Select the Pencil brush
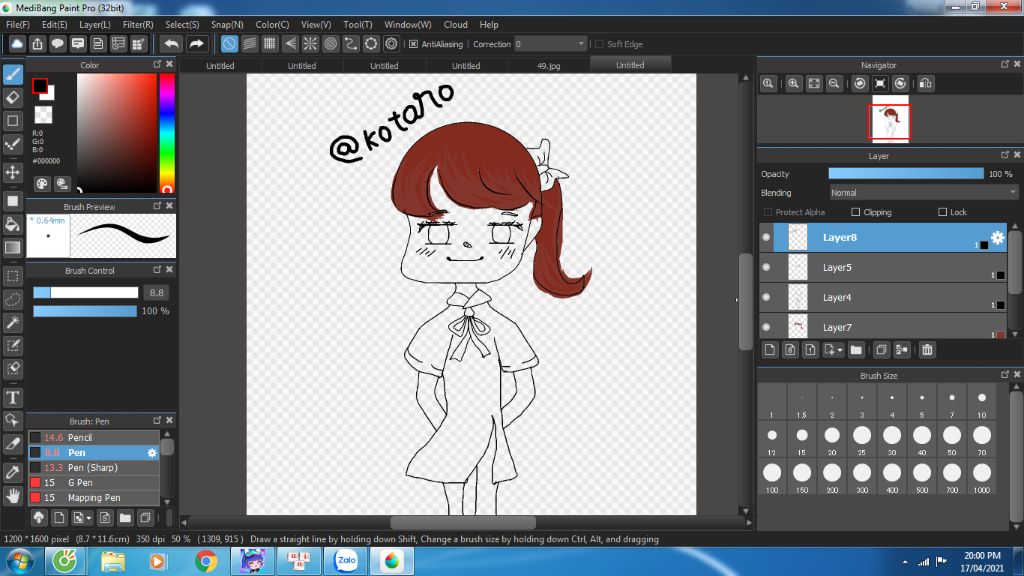The width and height of the screenshot is (1024, 576). [94, 438]
